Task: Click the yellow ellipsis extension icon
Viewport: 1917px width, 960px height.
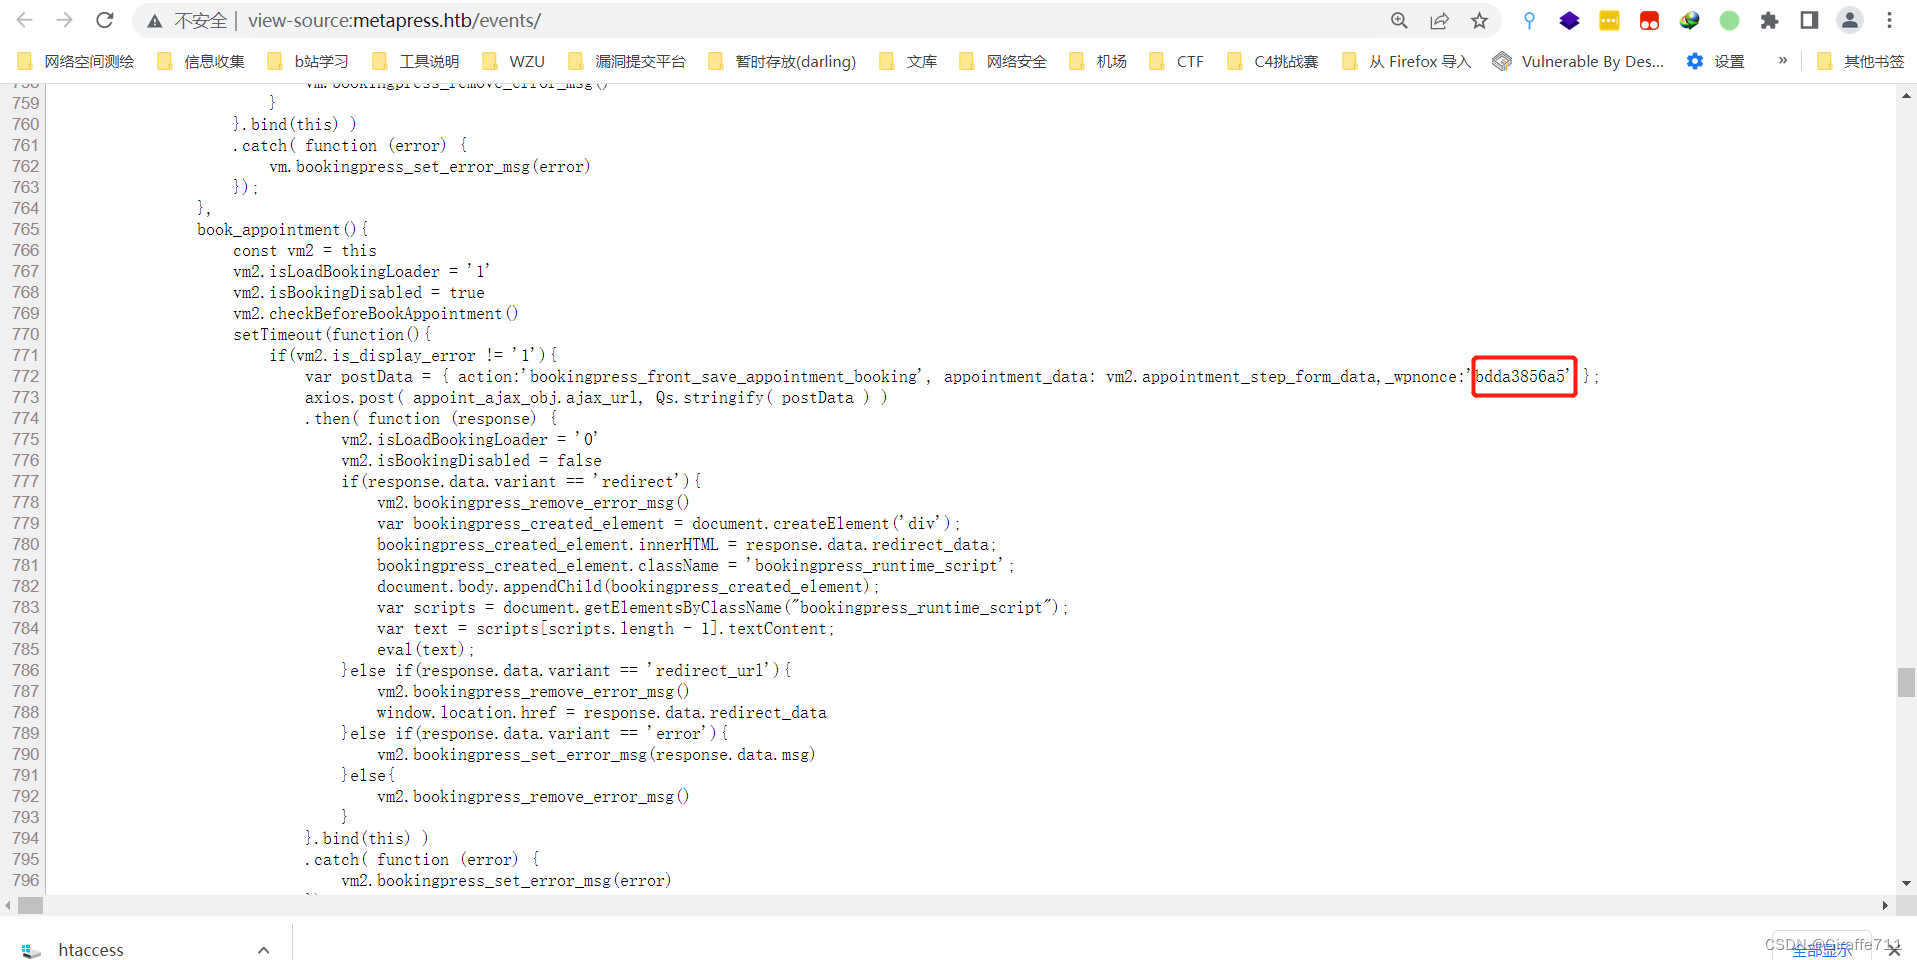Action: [1609, 20]
